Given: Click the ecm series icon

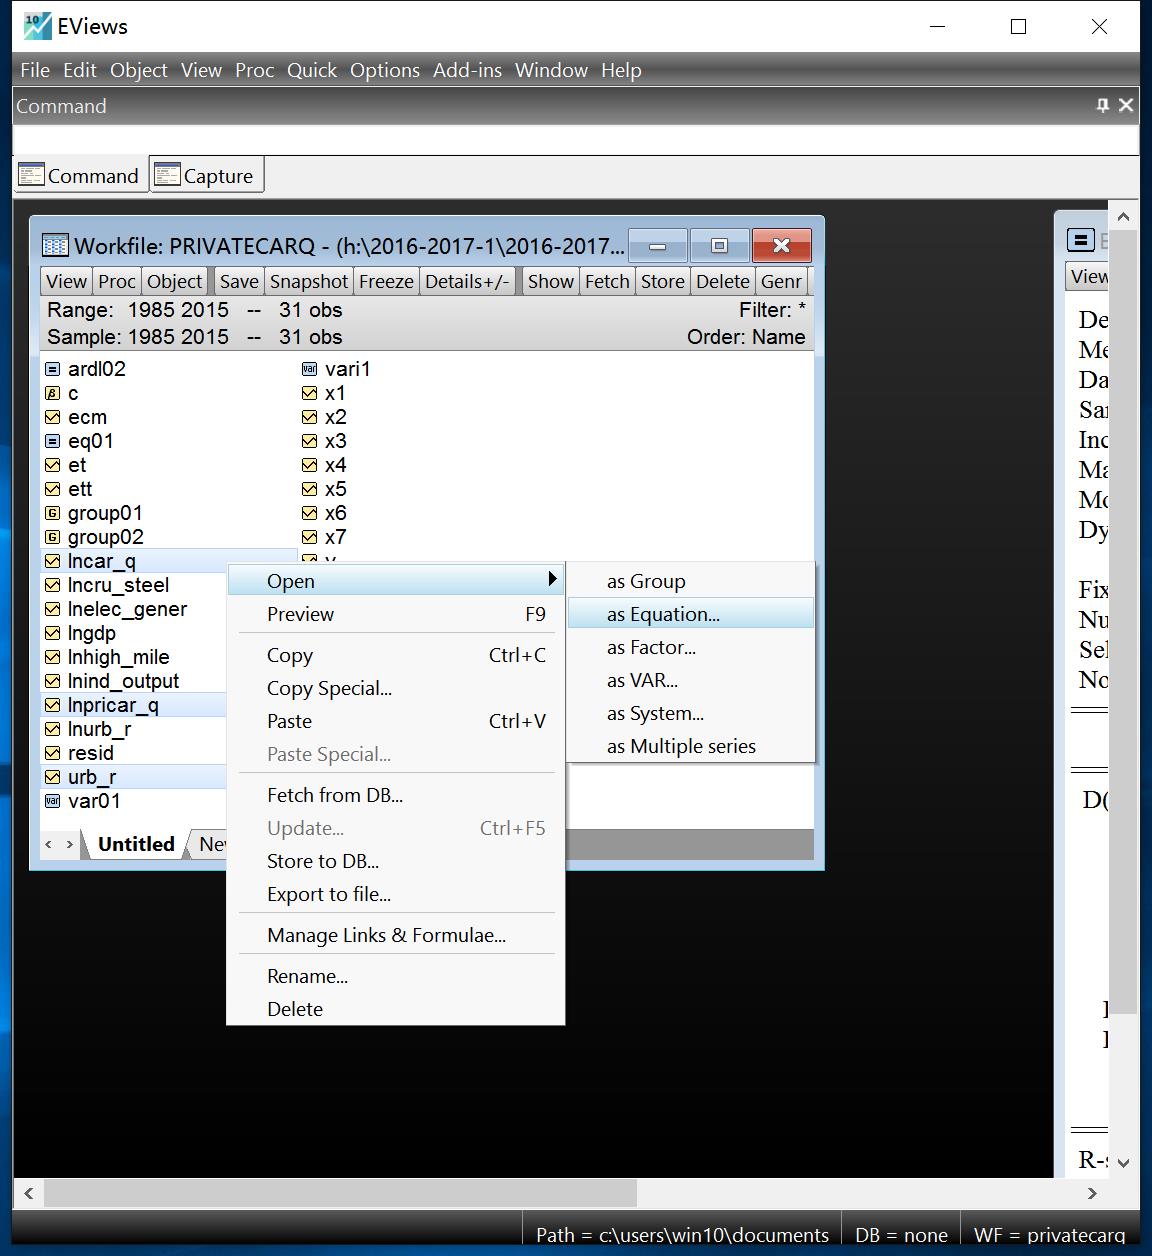Looking at the screenshot, I should click(x=53, y=417).
